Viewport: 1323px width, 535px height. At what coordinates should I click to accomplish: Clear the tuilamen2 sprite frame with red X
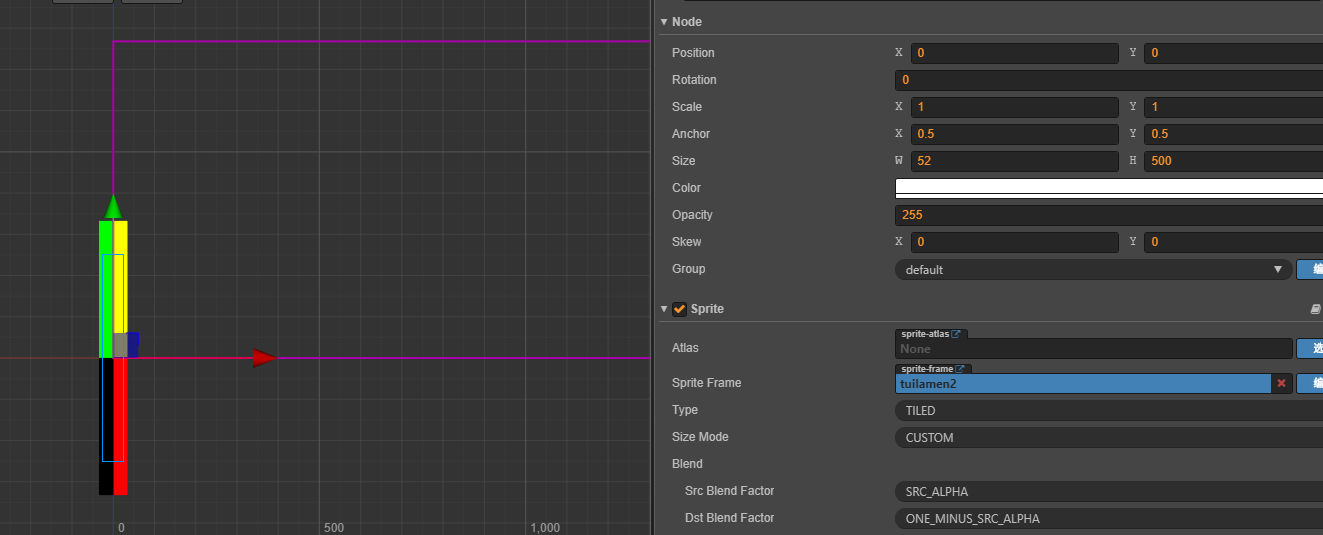pyautogui.click(x=1281, y=383)
